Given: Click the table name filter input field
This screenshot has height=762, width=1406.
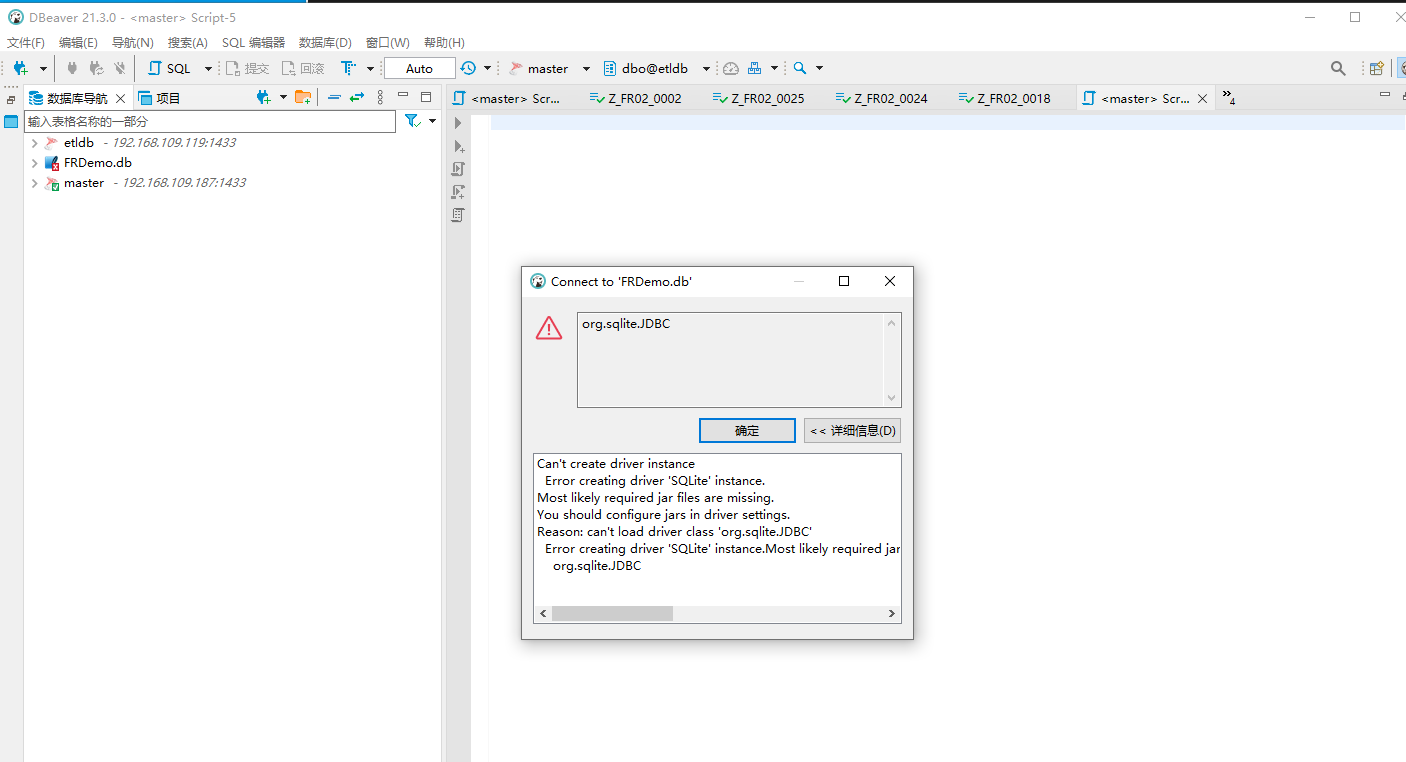Looking at the screenshot, I should point(210,121).
